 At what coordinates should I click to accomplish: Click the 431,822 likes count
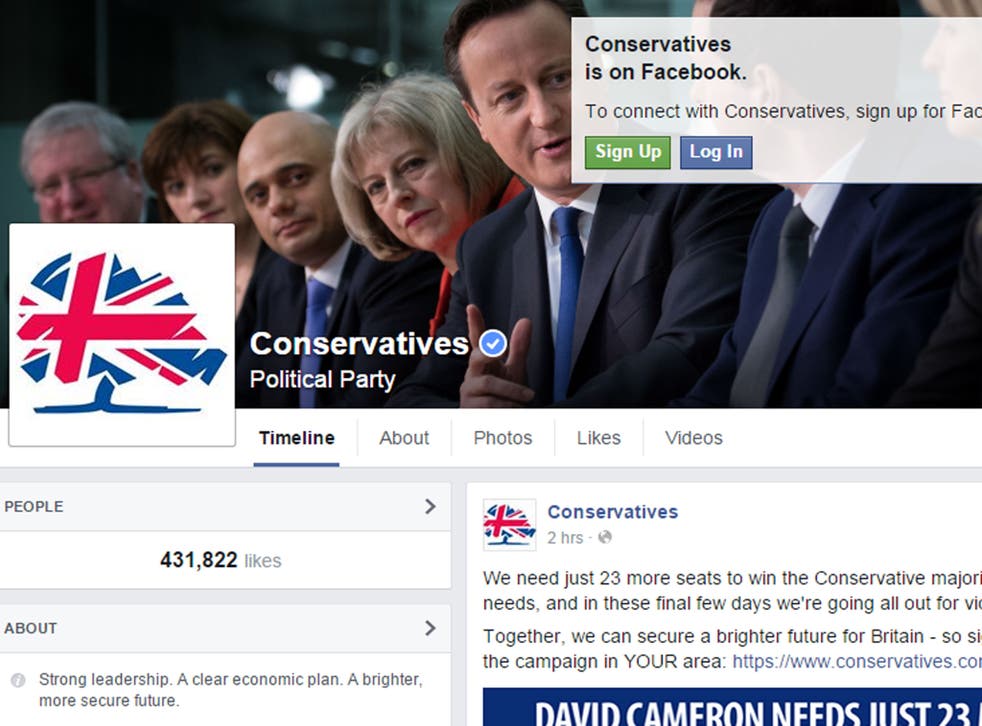pyautogui.click(x=220, y=560)
